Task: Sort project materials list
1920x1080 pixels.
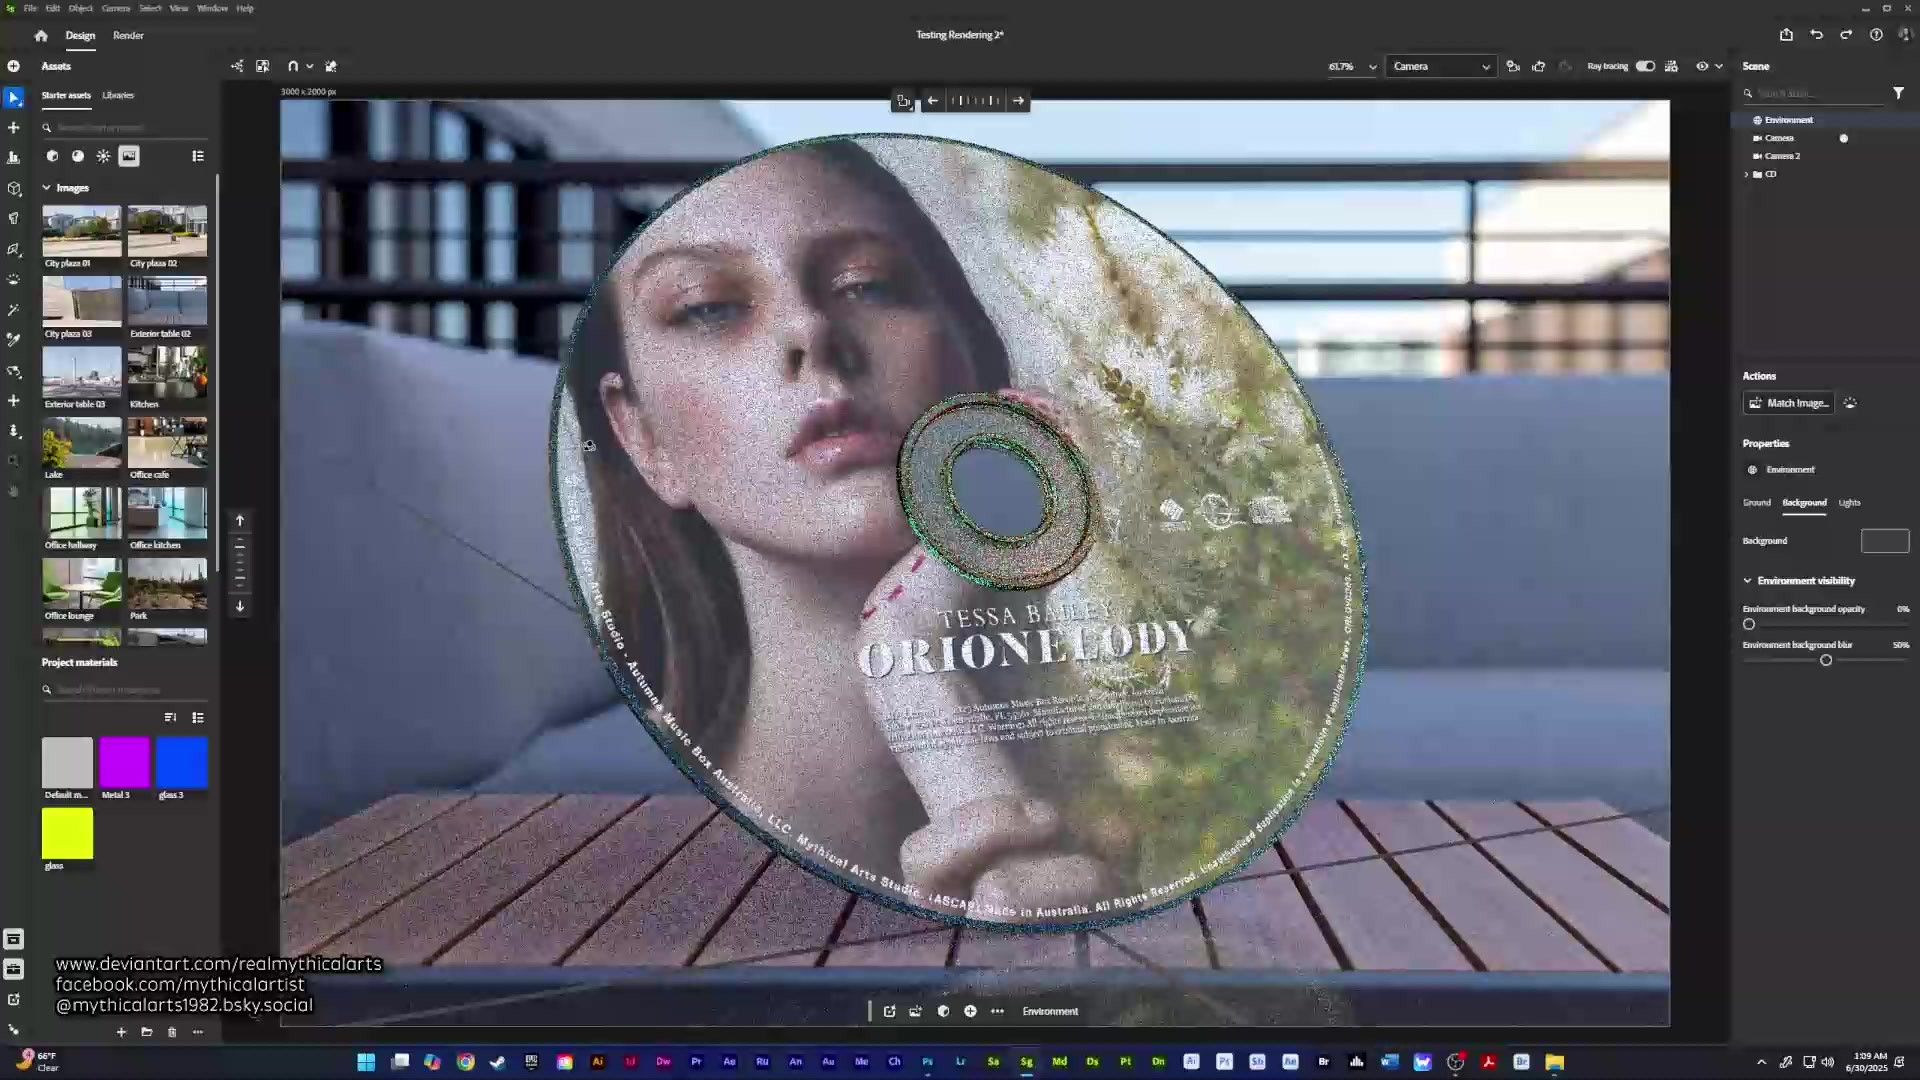Action: [x=170, y=717]
